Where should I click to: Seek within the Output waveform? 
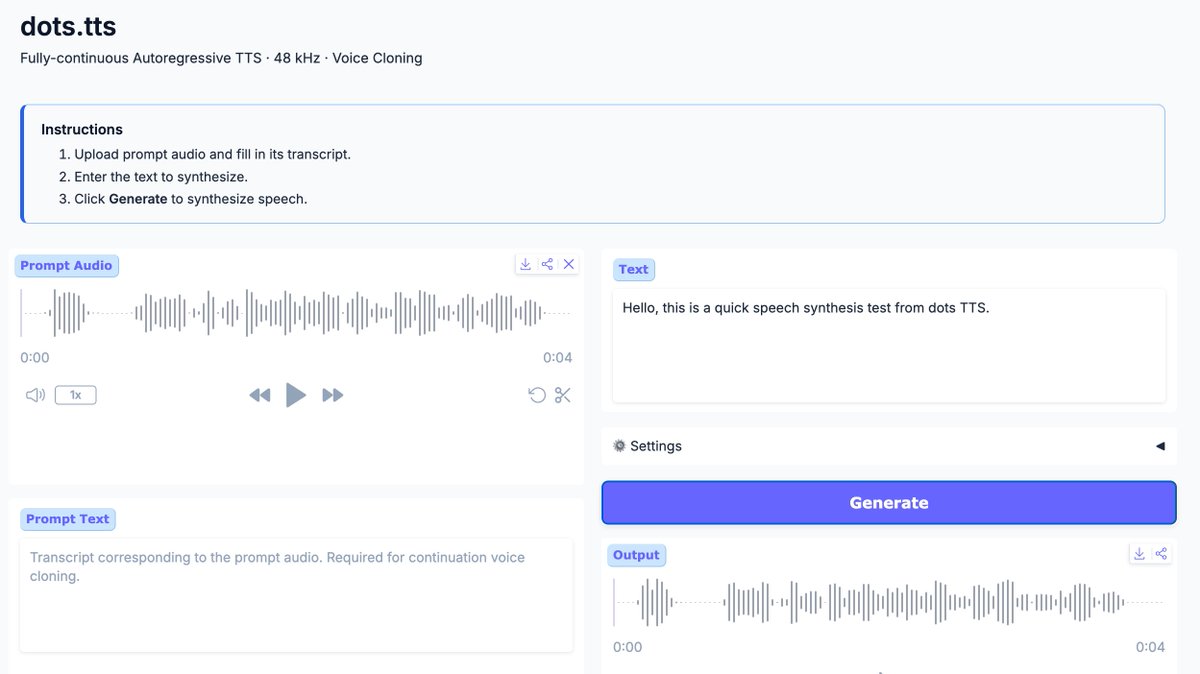(889, 602)
